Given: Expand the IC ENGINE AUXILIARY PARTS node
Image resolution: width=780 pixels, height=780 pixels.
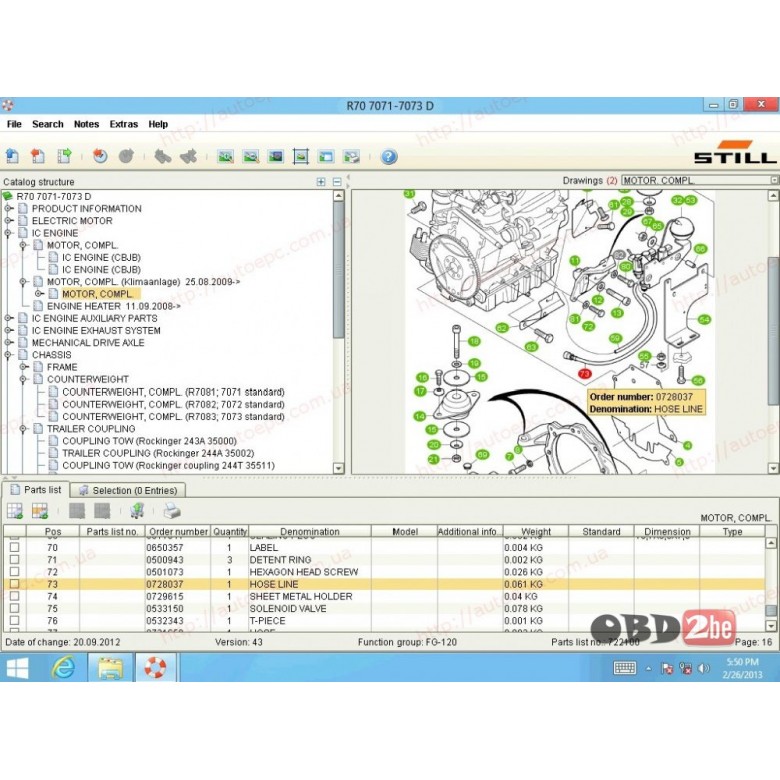Looking at the screenshot, I should coord(8,318).
